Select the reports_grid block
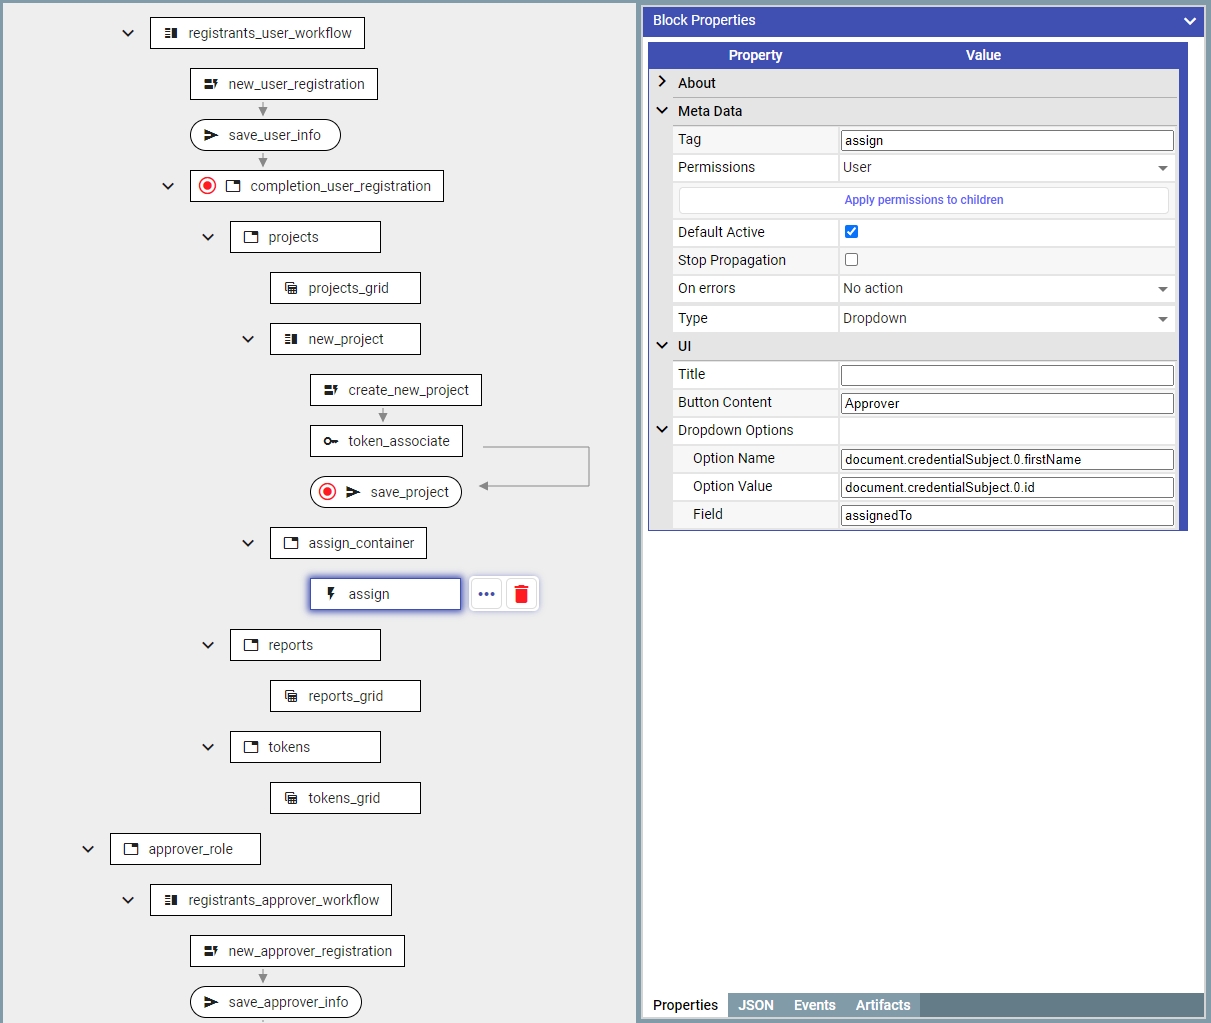This screenshot has width=1211, height=1023. [x=345, y=696]
